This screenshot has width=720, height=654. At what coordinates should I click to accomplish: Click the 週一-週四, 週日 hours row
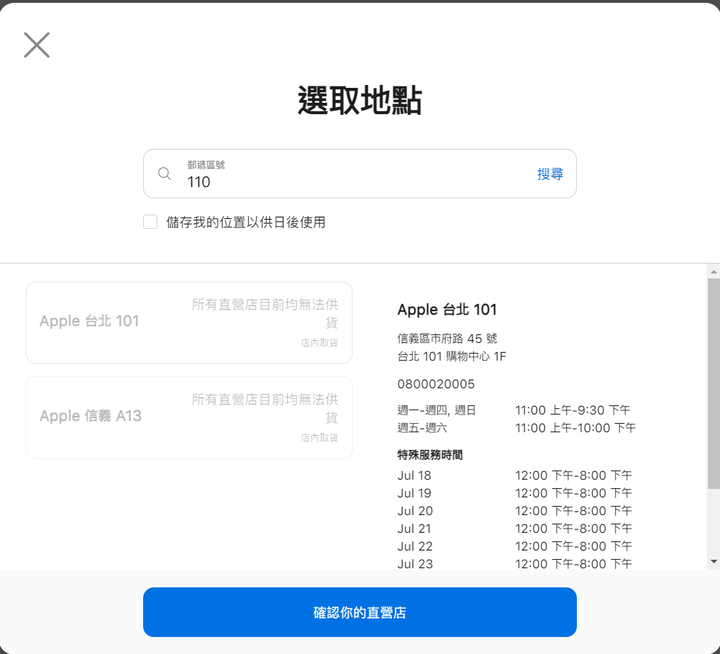pos(514,410)
